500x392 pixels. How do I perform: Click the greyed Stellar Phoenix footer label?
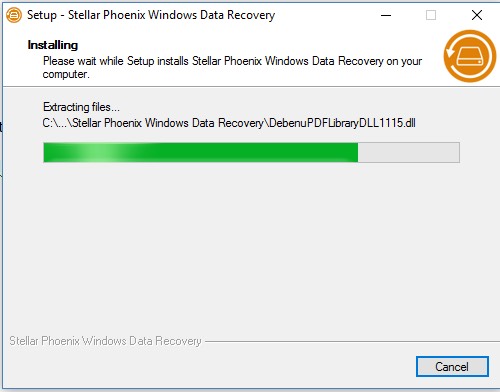coord(105,341)
